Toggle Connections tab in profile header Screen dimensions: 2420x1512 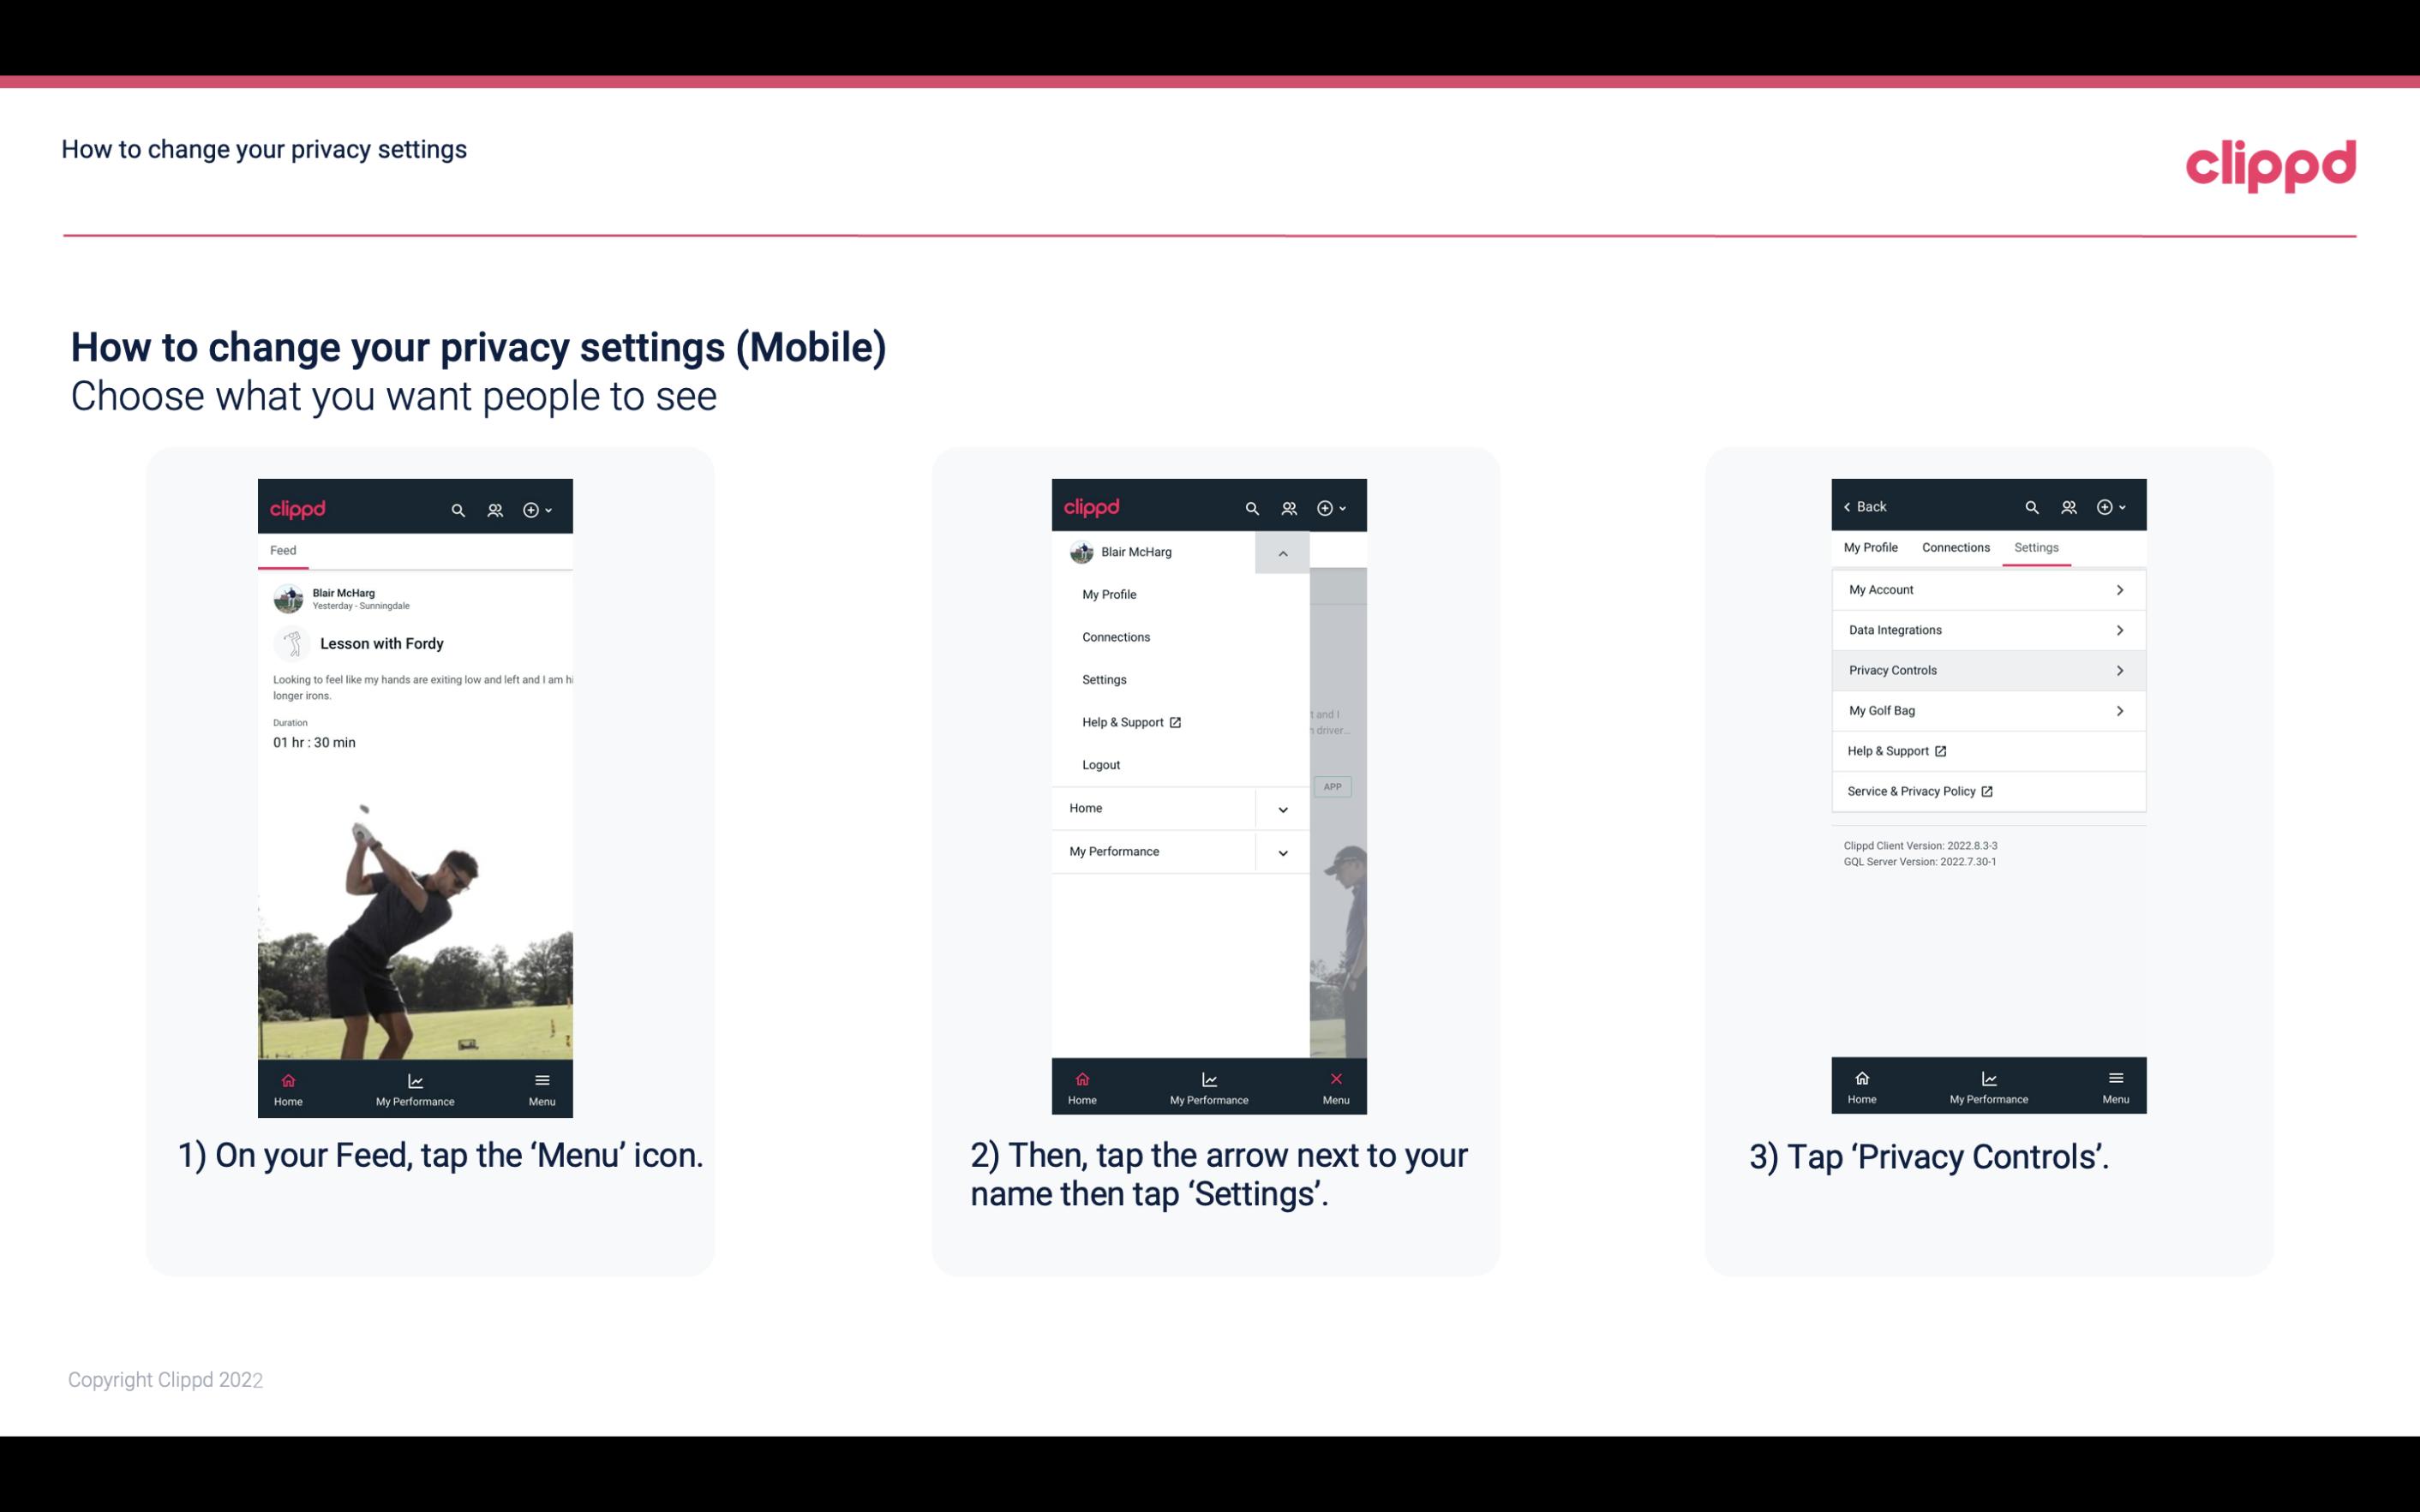point(1955,547)
